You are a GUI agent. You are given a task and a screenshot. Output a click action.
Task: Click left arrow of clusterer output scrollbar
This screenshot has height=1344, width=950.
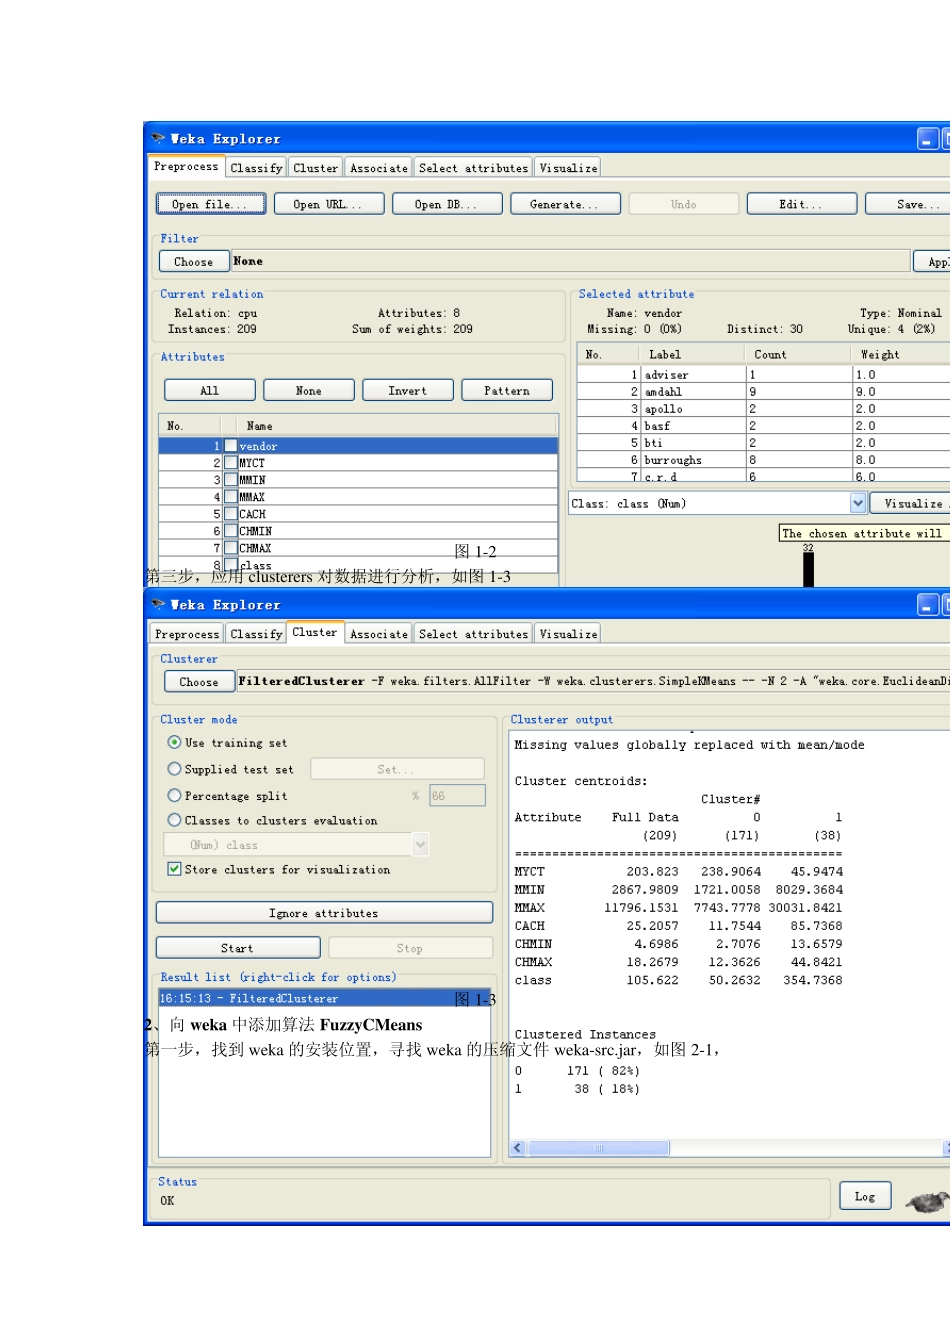(x=518, y=1148)
